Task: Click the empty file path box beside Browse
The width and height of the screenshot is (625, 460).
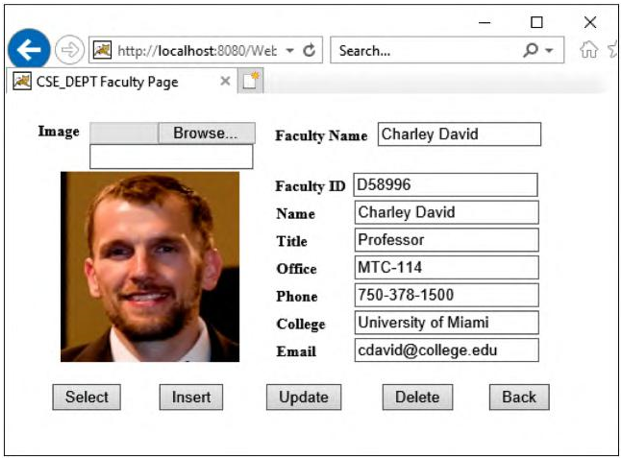Action: [124, 133]
